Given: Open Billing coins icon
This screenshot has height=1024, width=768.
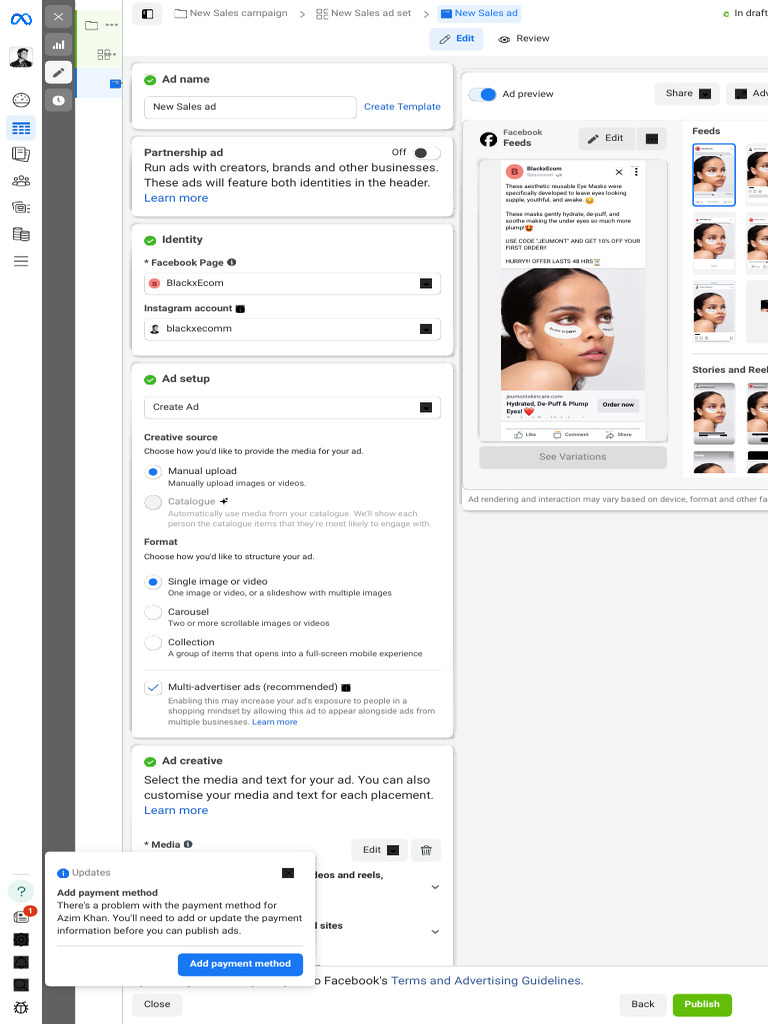Looking at the screenshot, I should (21, 234).
